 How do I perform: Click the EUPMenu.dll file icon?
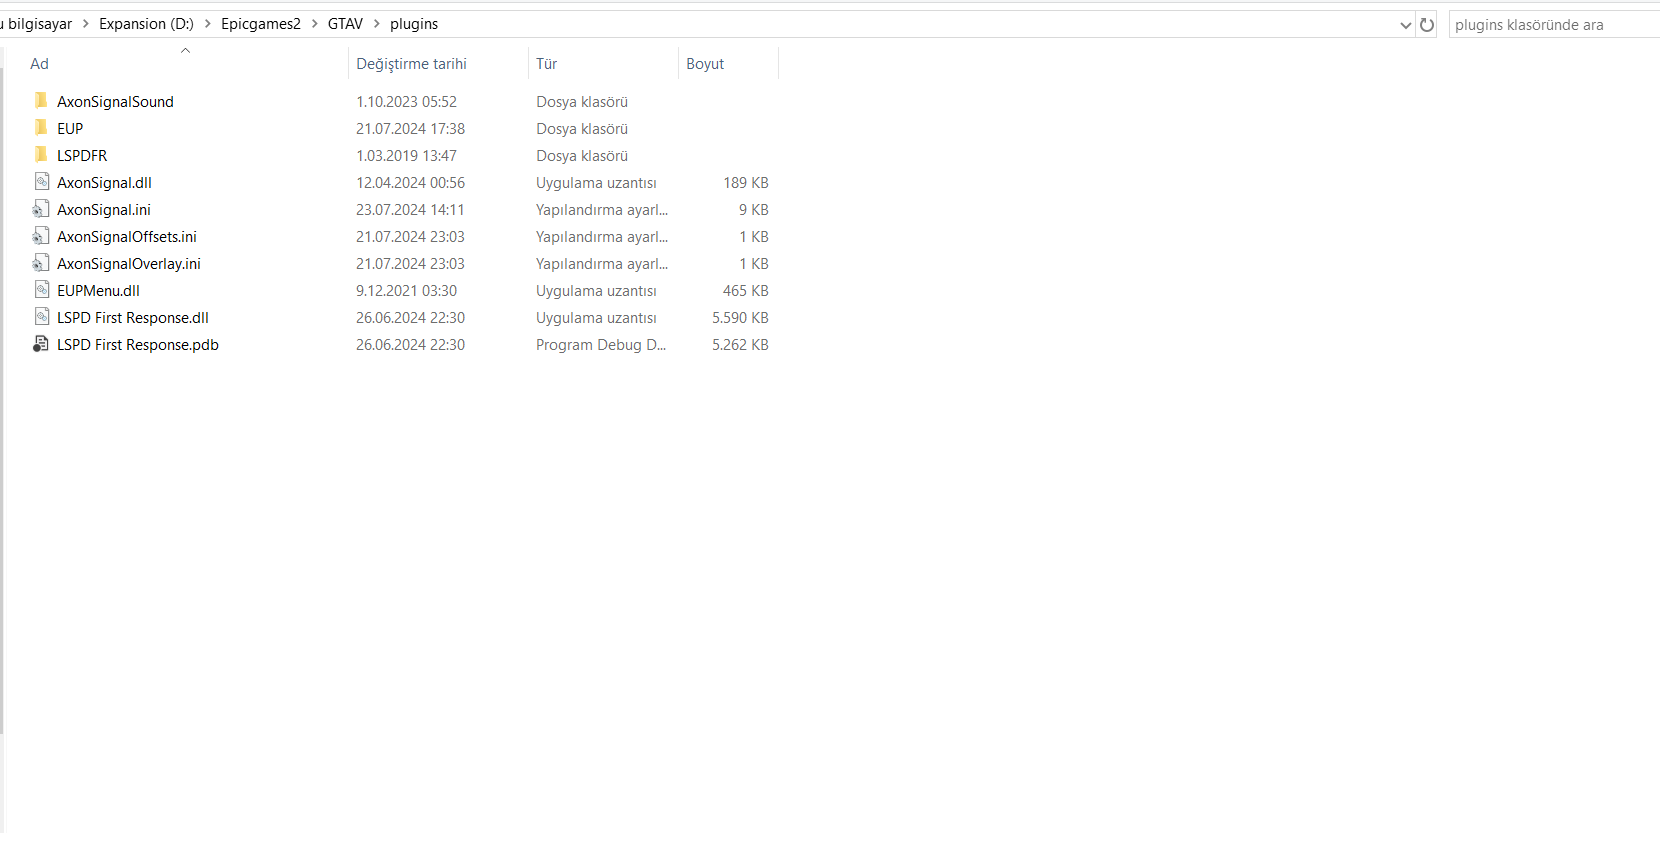click(41, 290)
